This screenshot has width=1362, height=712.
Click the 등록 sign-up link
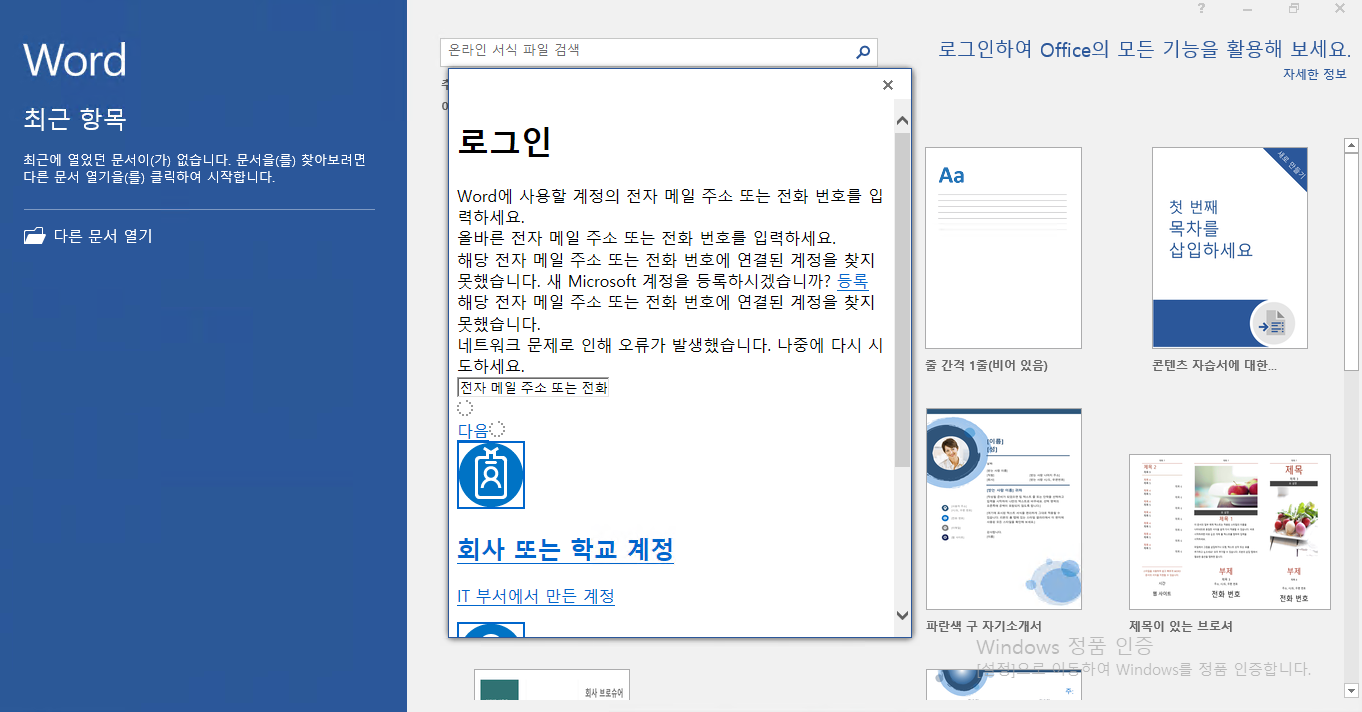(x=853, y=282)
